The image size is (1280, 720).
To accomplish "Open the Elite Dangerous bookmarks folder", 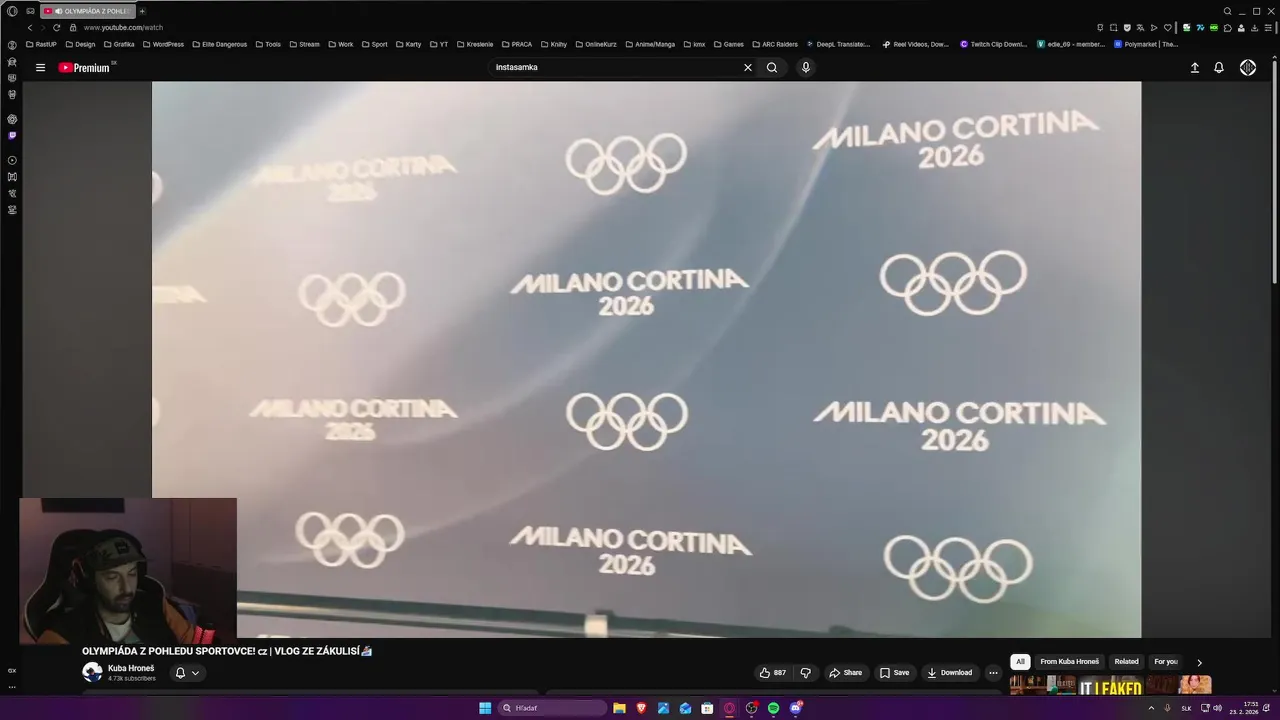I will [219, 45].
